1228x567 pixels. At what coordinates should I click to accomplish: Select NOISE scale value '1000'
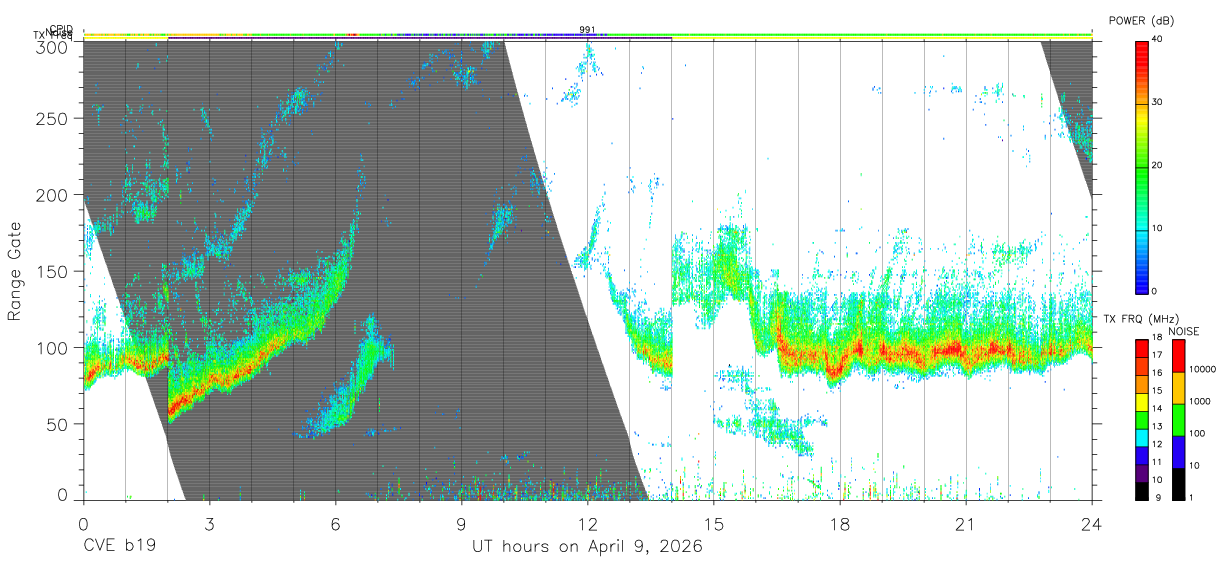[x=1200, y=401]
